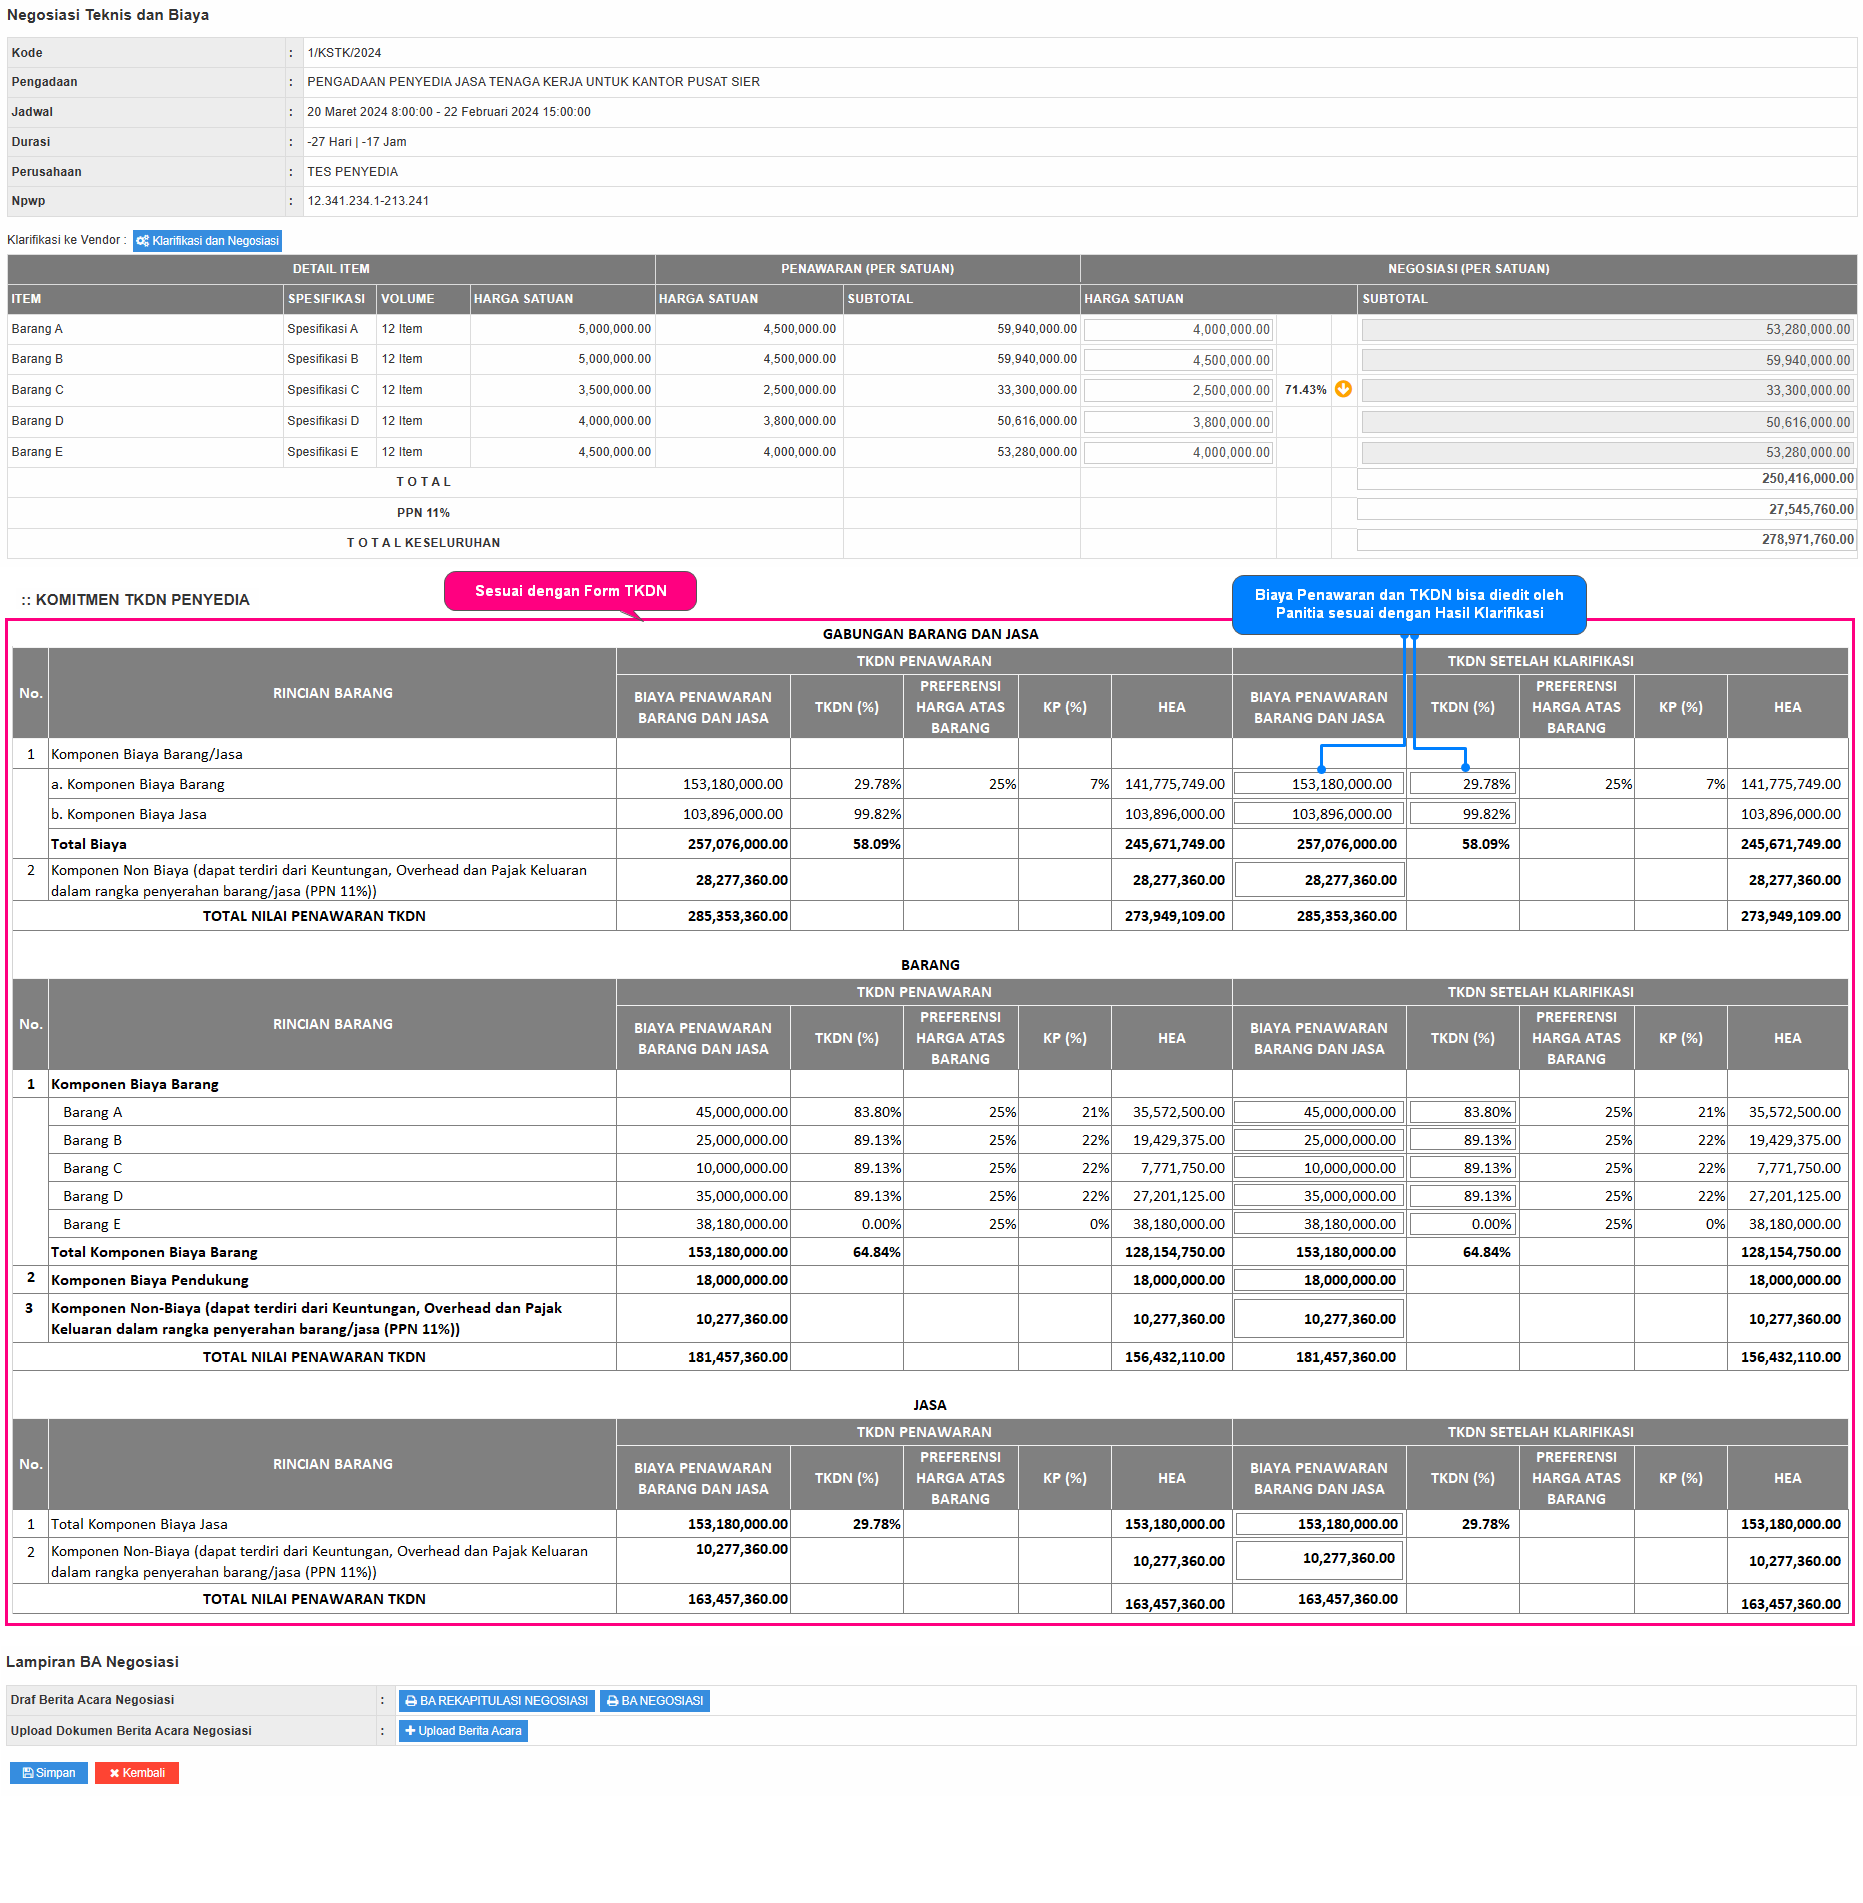Edit klarifikasi TKDN % for Barang C in BARANG table

[x=1463, y=1168]
